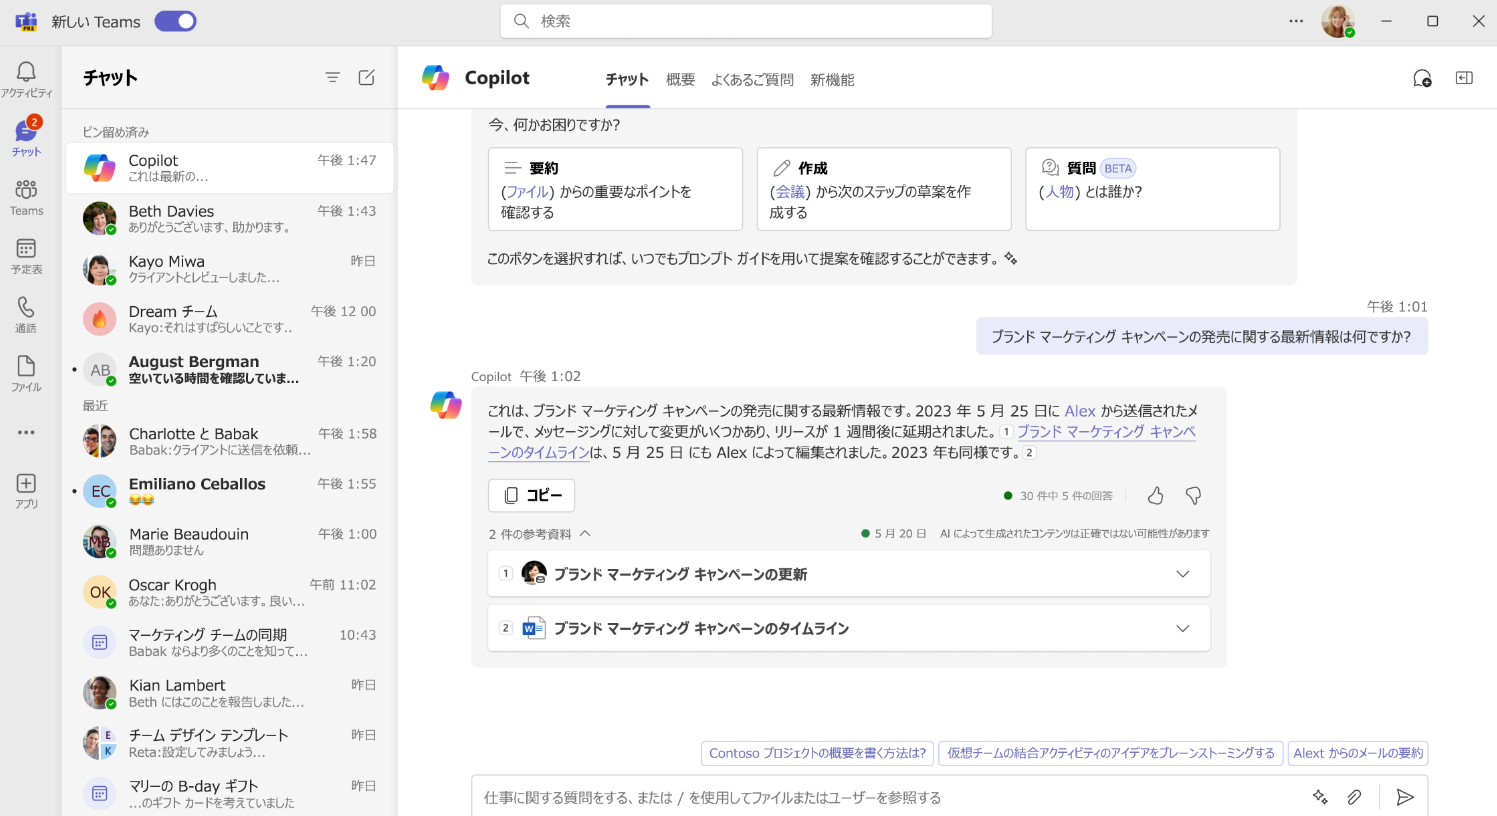Open chat with Kian Lambert
This screenshot has width=1497, height=816.
230,692
